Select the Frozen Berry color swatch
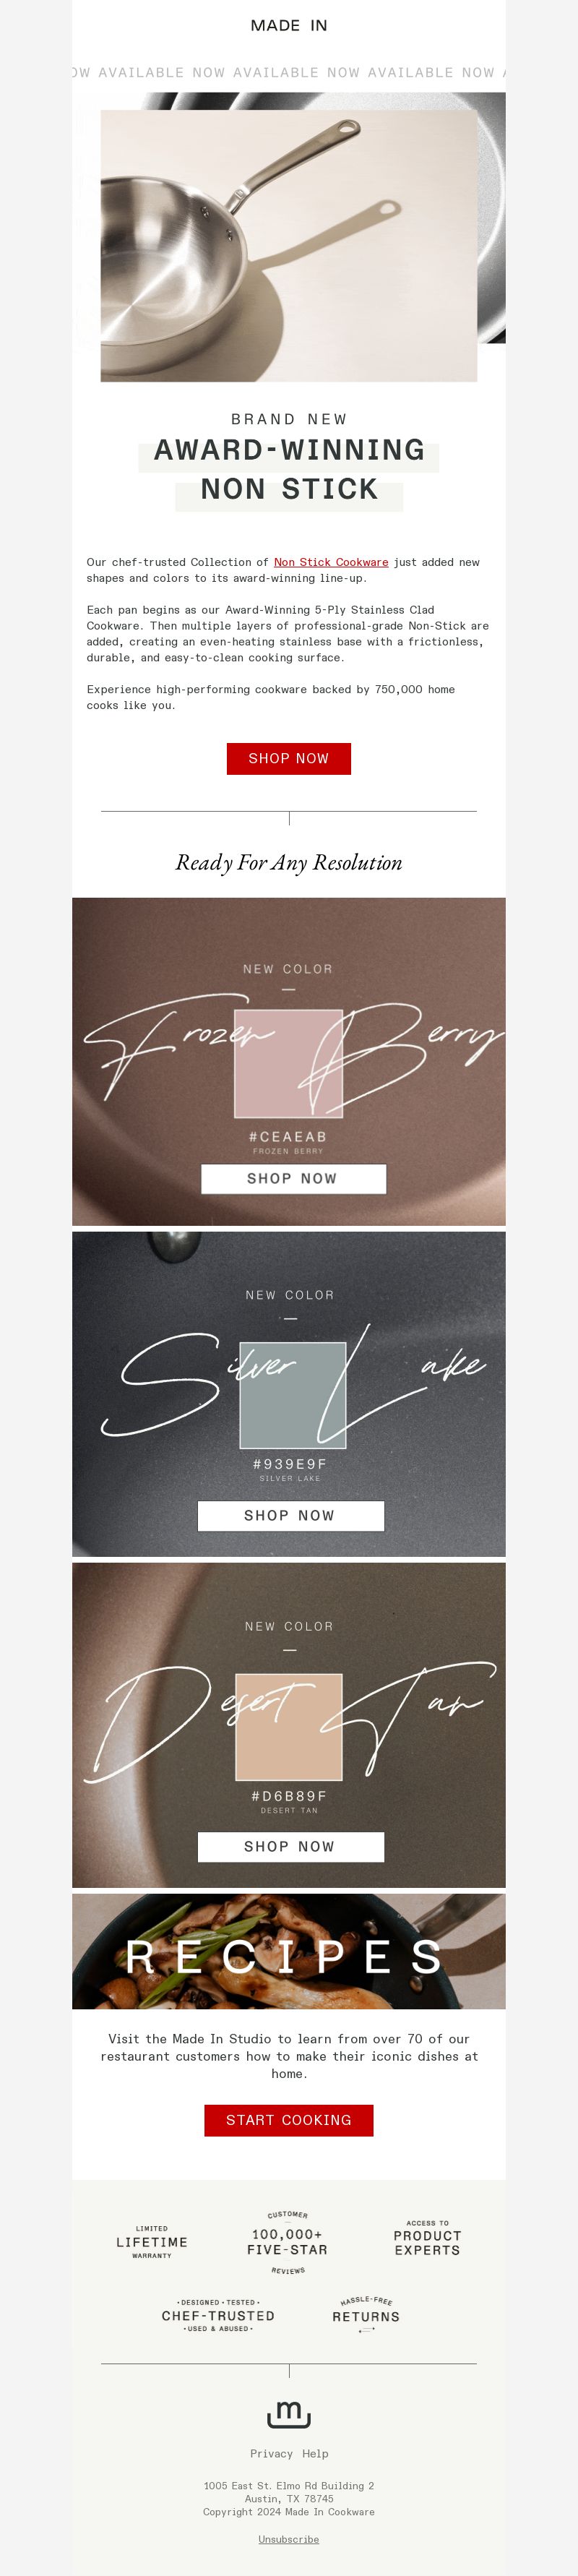Image resolution: width=578 pixels, height=2576 pixels. pyautogui.click(x=289, y=1064)
